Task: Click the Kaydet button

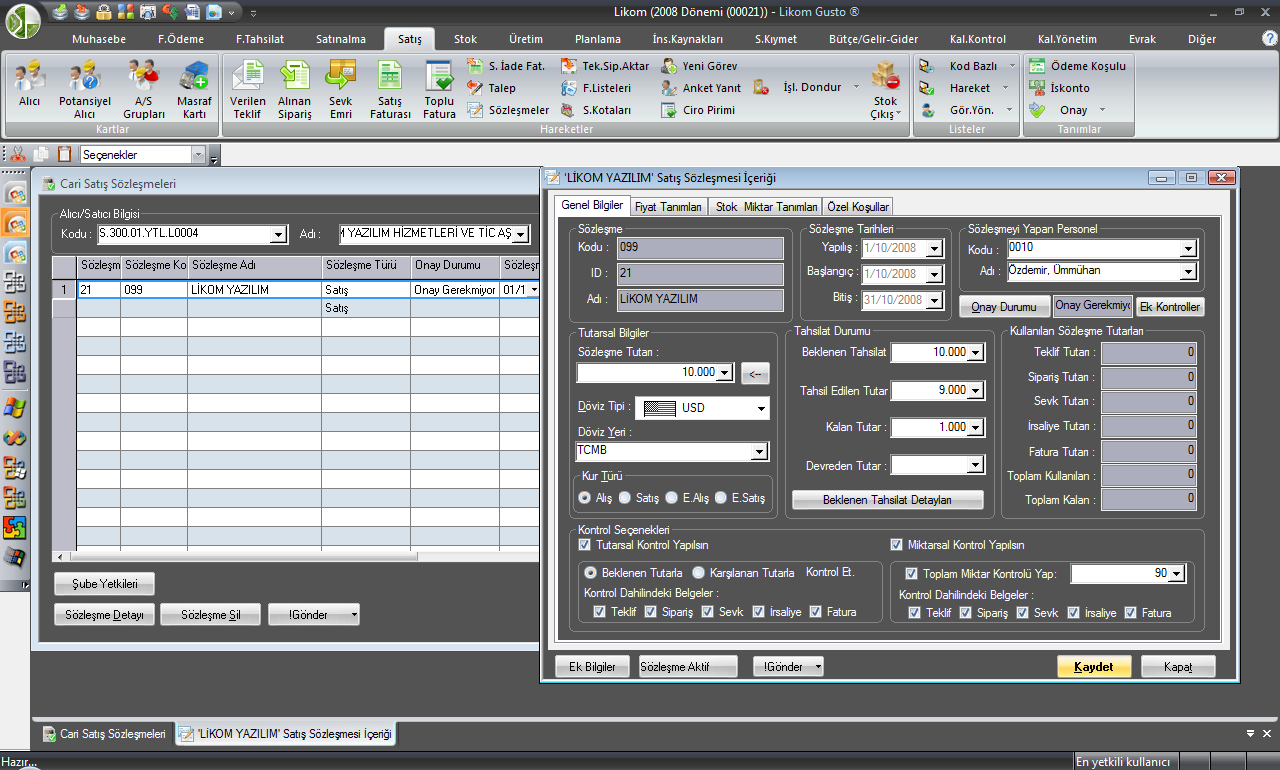Action: [x=1094, y=667]
